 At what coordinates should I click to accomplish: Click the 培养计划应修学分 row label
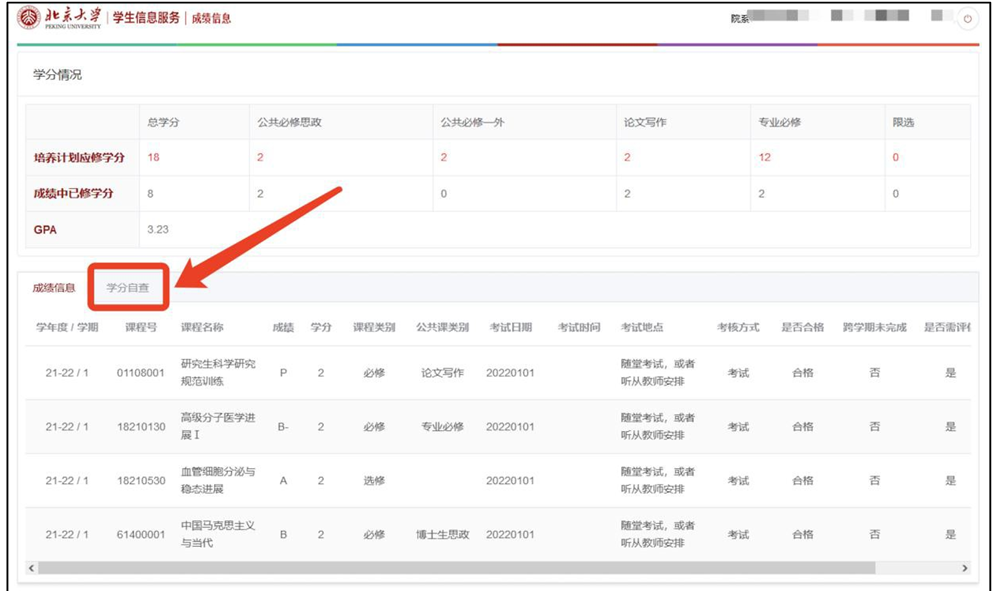click(80, 158)
